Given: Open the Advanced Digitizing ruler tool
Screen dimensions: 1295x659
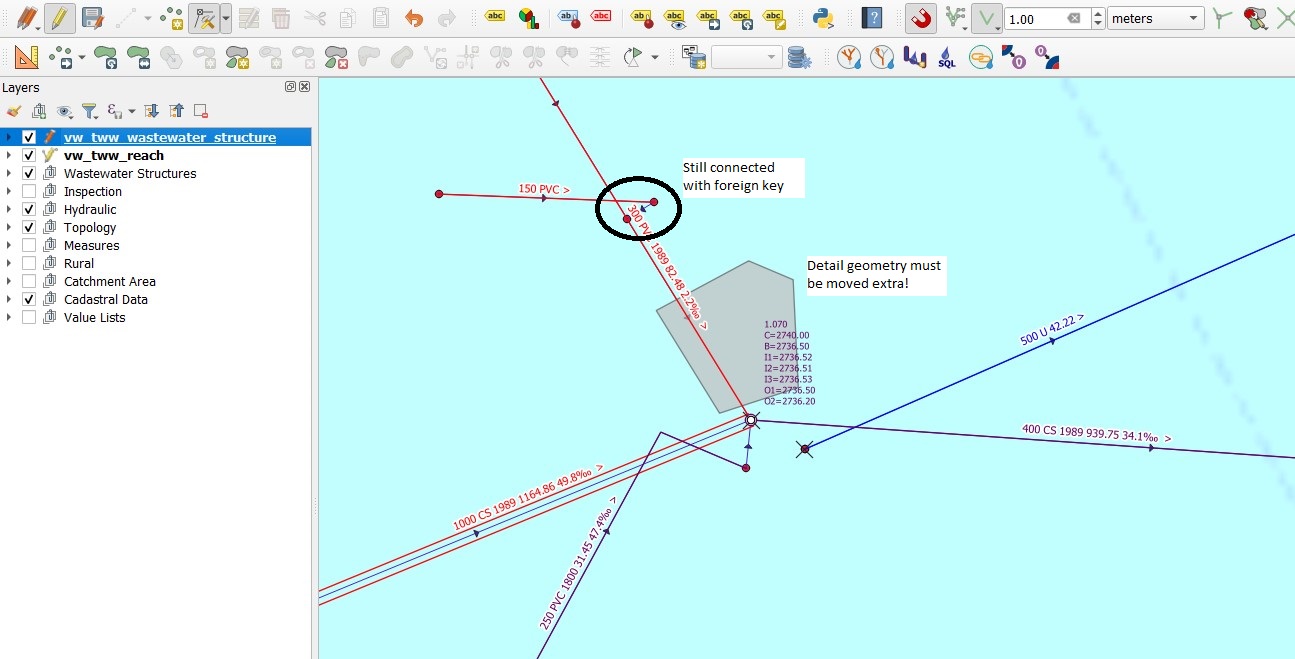Looking at the screenshot, I should click(x=26, y=58).
